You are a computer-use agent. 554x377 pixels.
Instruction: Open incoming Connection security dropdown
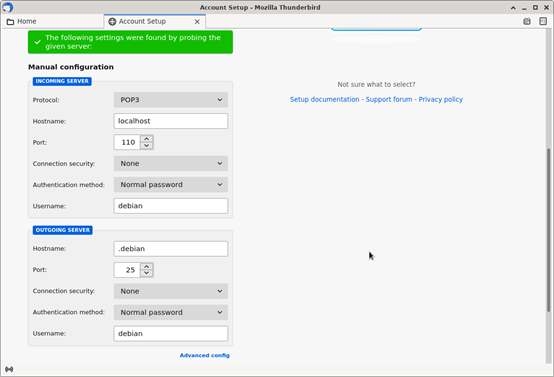coord(171,164)
